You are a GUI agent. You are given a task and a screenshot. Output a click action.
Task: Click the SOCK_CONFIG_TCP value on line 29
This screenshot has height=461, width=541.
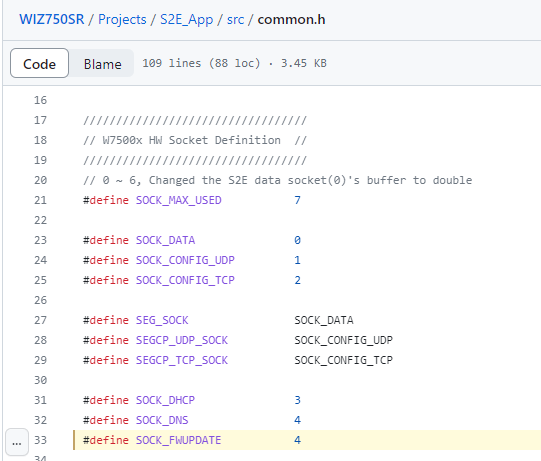pyautogui.click(x=343, y=361)
